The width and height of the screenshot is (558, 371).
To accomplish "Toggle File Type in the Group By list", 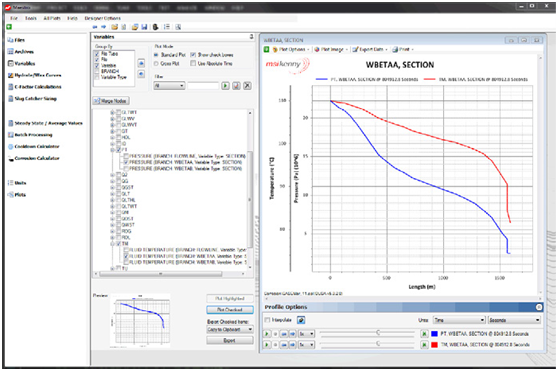I will point(97,54).
